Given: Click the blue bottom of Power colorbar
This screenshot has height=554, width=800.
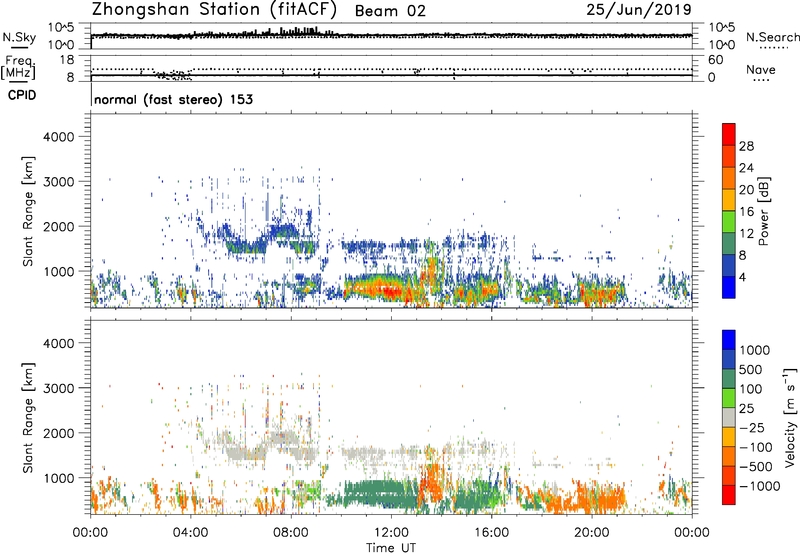Looking at the screenshot, I should [729, 287].
